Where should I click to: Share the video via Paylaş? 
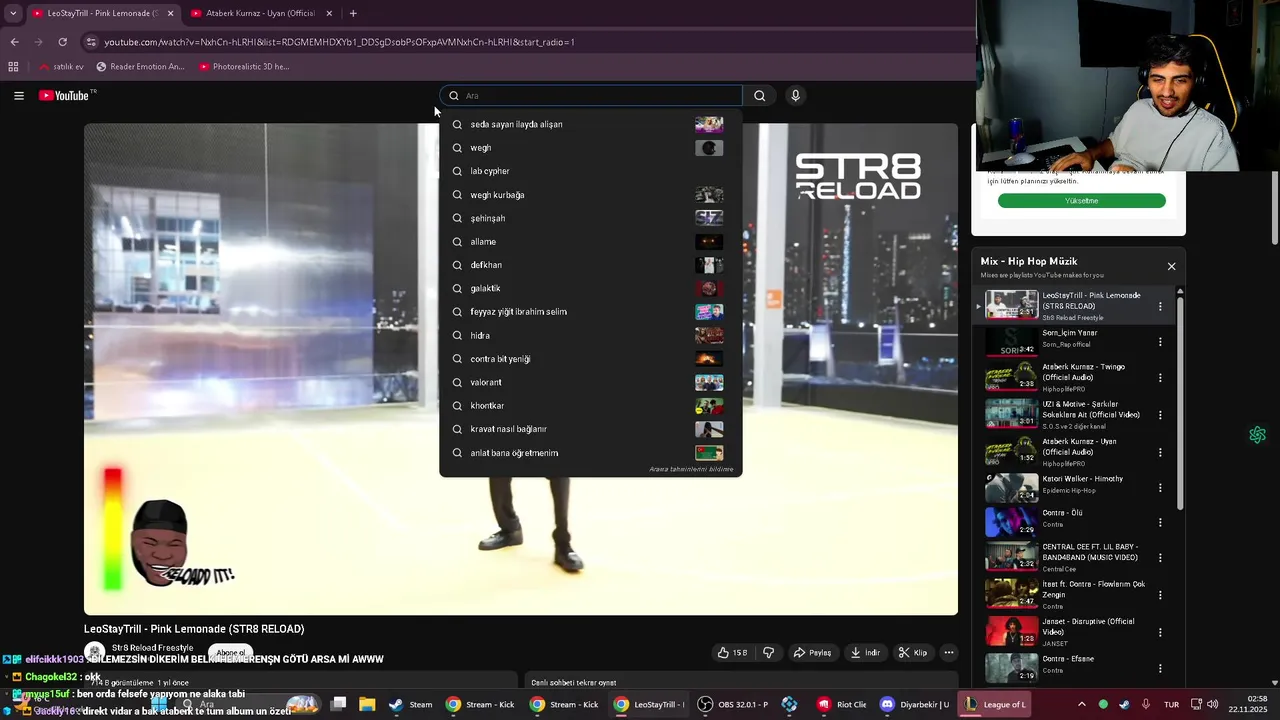click(812, 653)
